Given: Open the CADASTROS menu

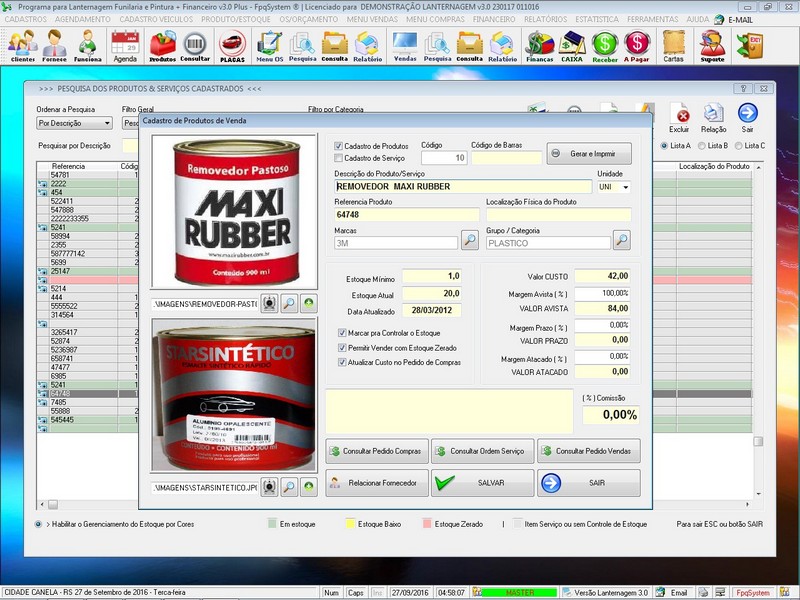Looking at the screenshot, I should point(26,19).
